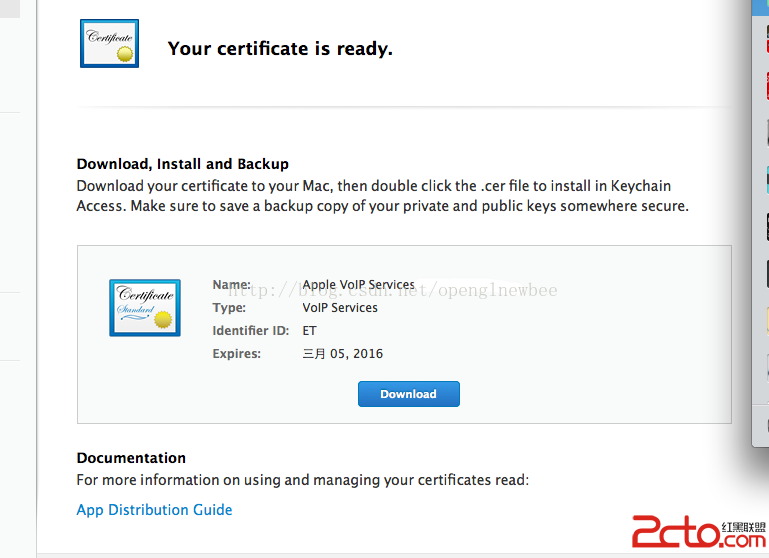769x558 pixels.
Task: Click the Apple VoIP Services name value
Action: click(x=358, y=285)
